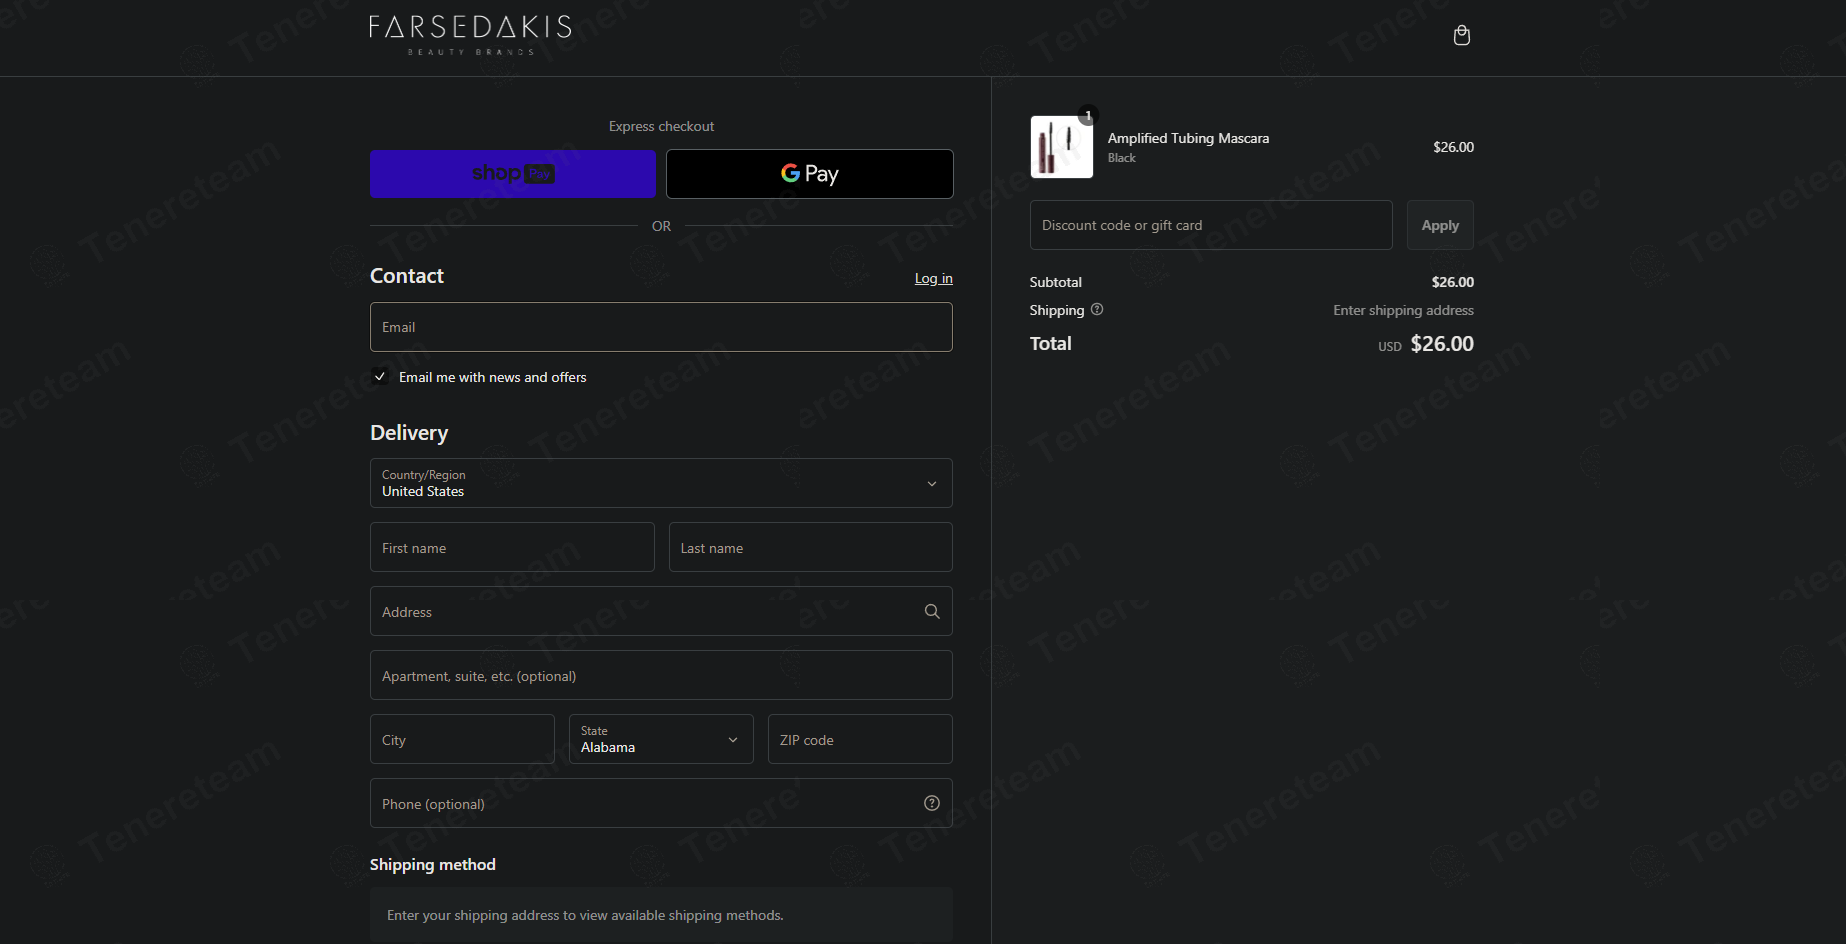Screen dimensions: 1846x944
Task: Click the address search magnifier icon
Action: 932,611
